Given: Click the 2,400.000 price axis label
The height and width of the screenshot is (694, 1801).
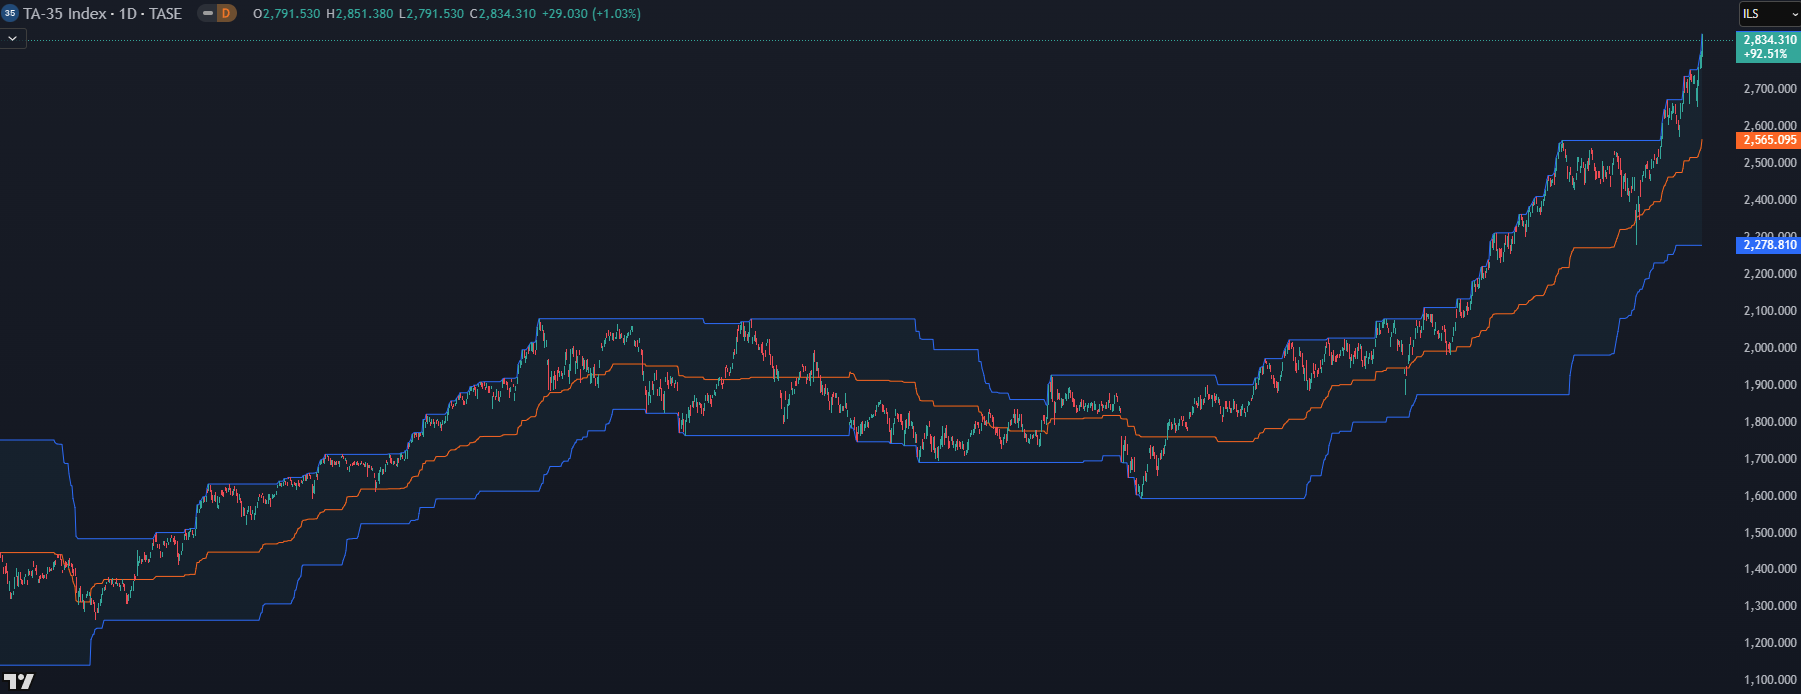Looking at the screenshot, I should 1770,200.
